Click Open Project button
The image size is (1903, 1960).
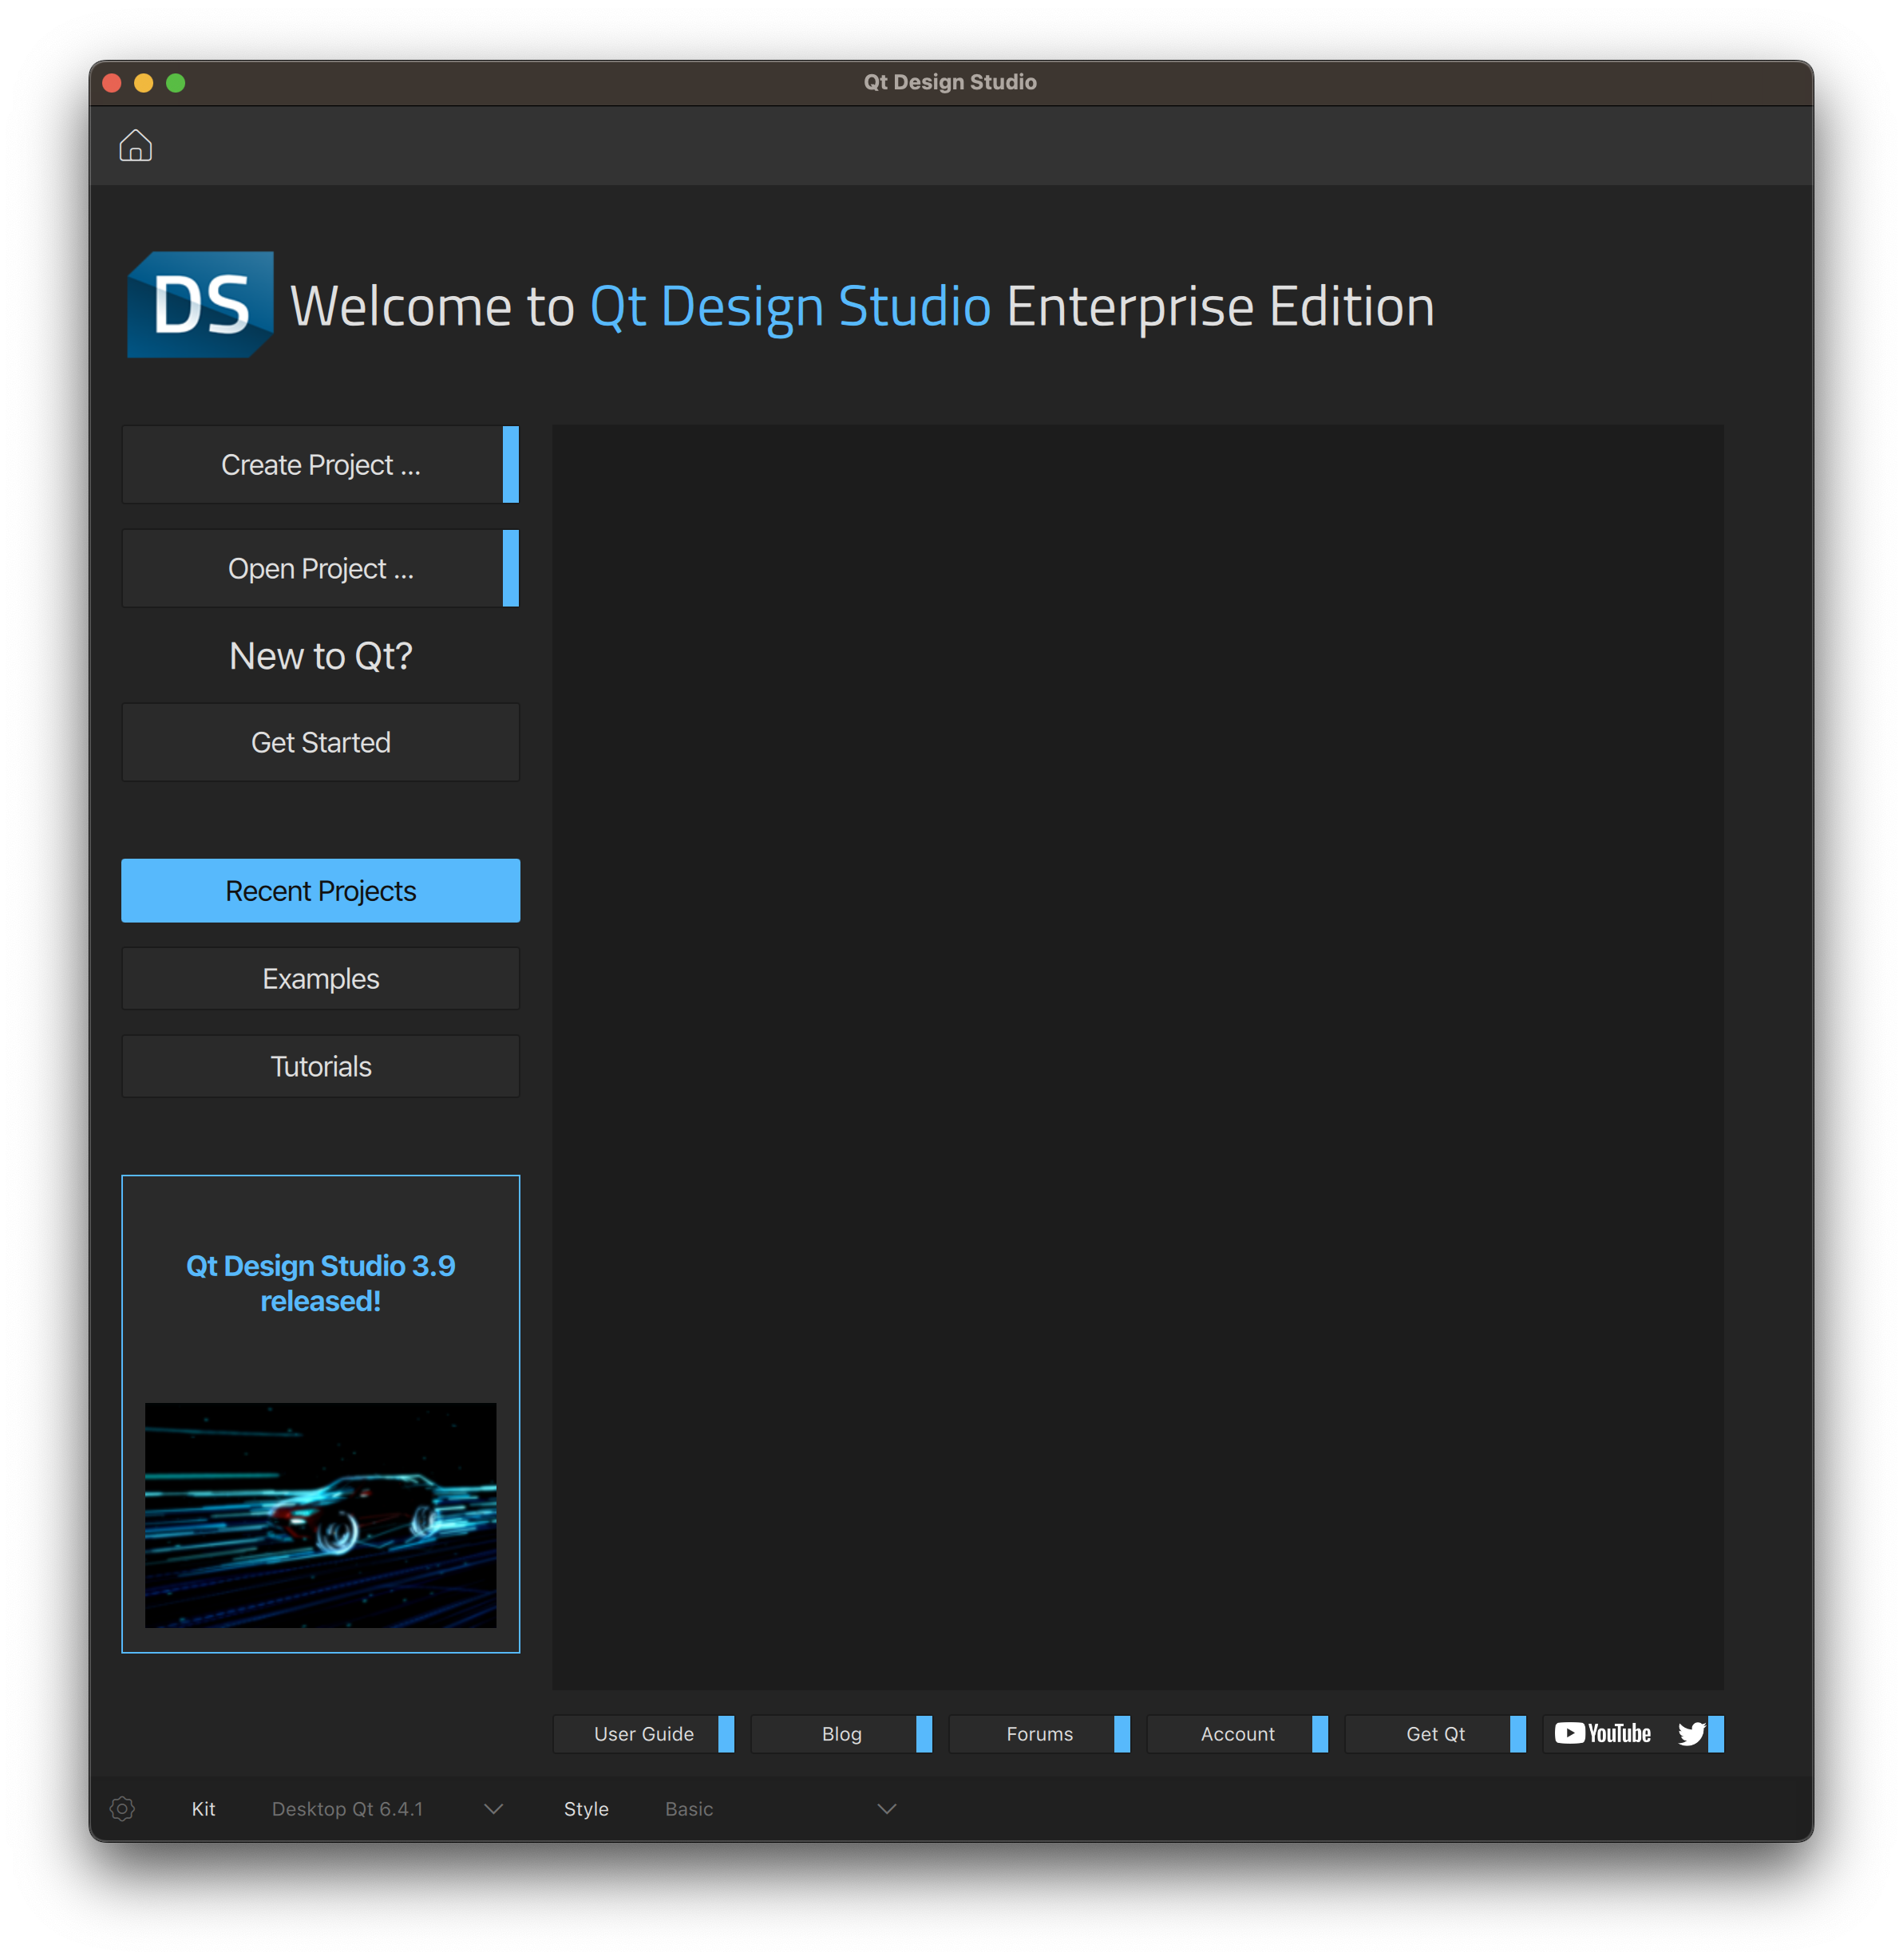320,568
